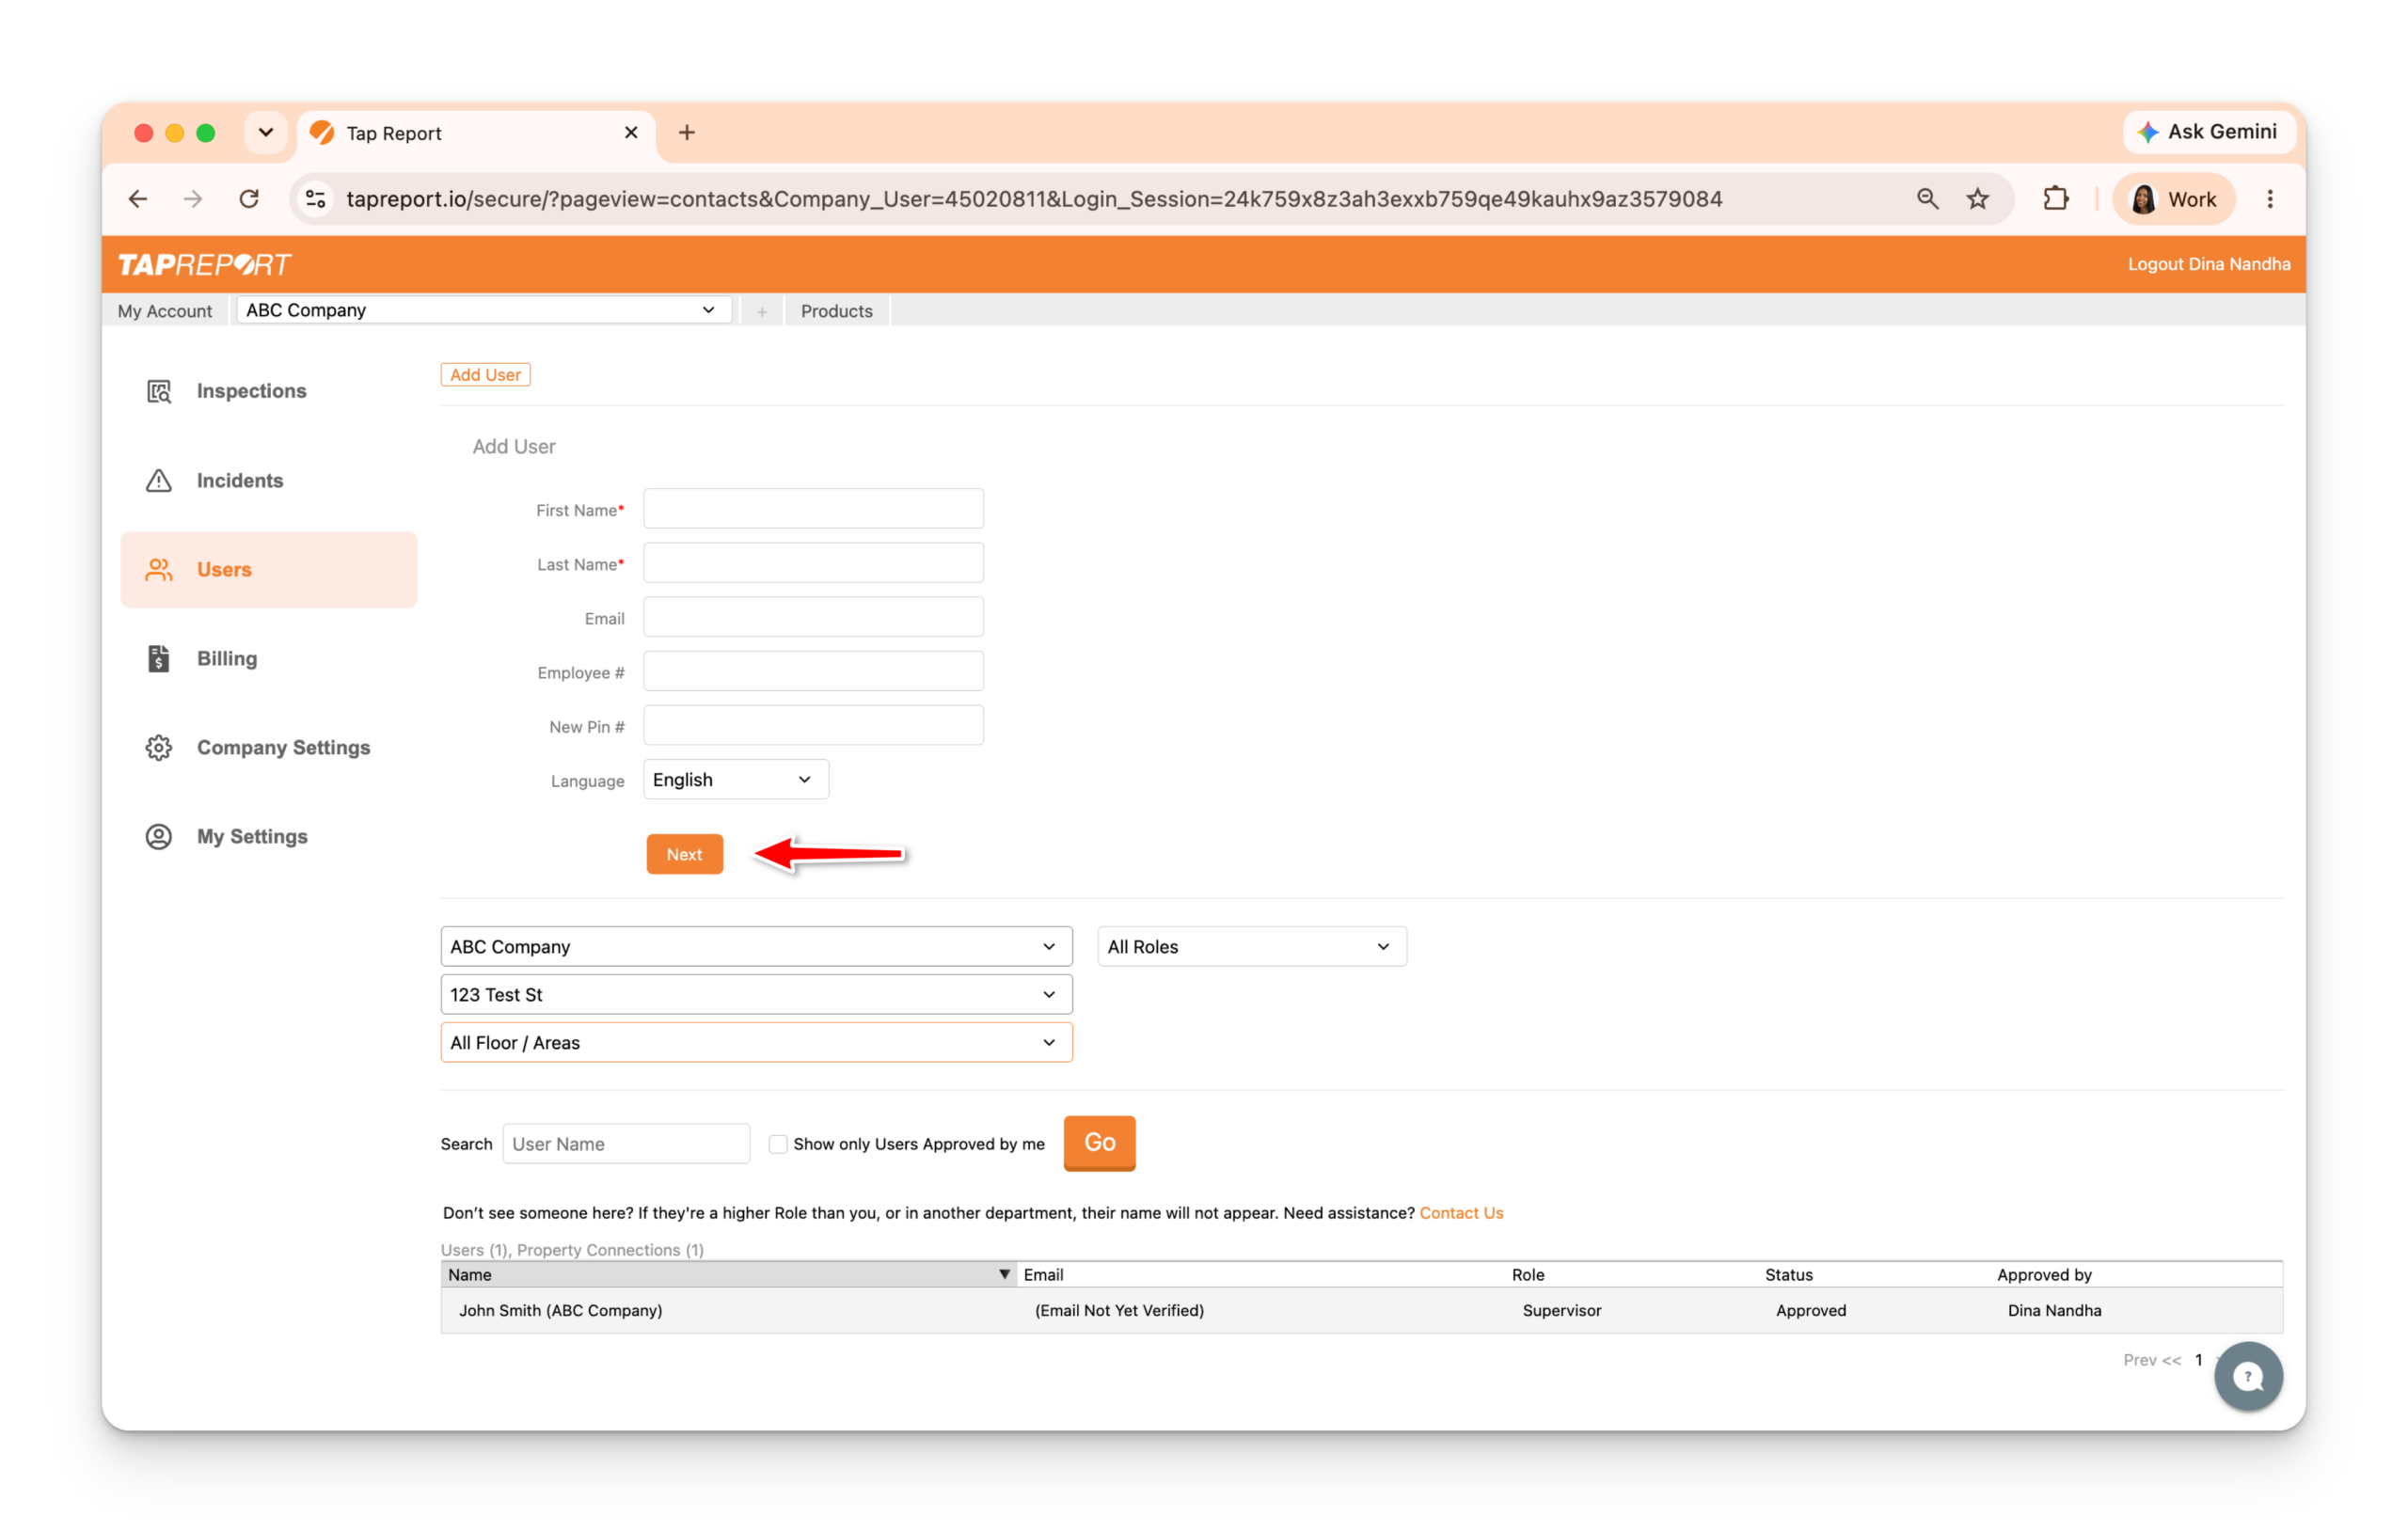Reload the current page
This screenshot has height=1532, width=2408.
tap(249, 199)
